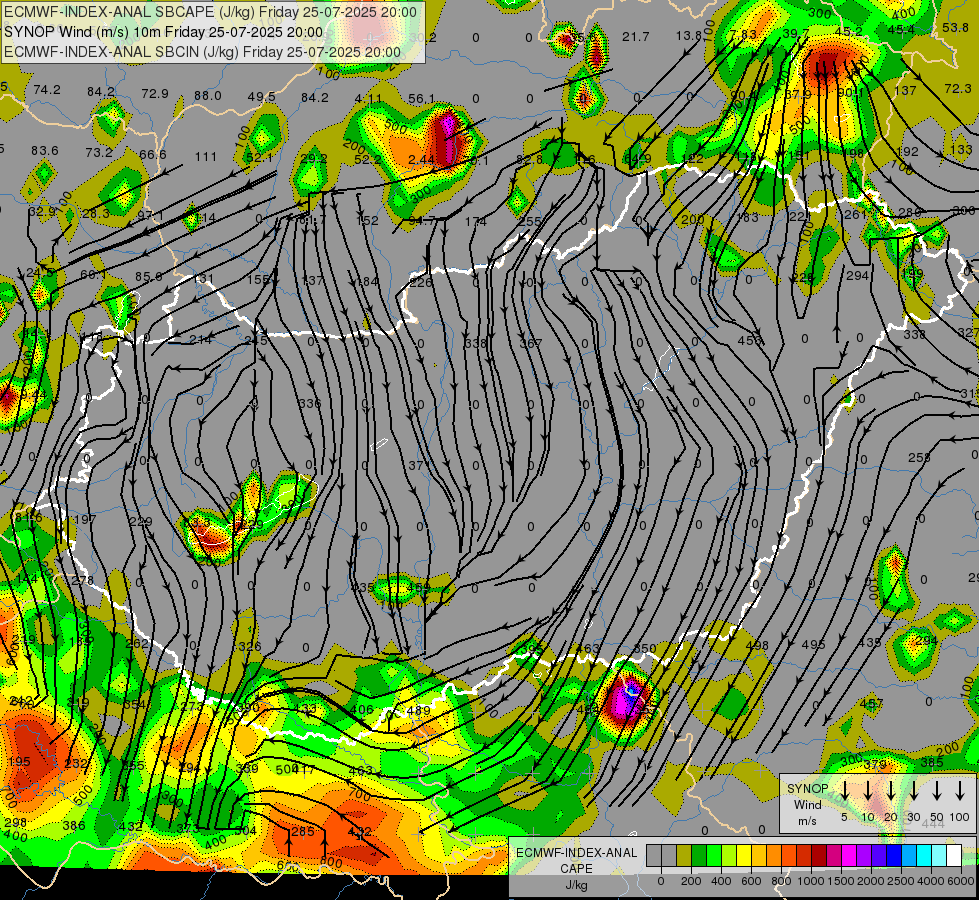Image resolution: width=979 pixels, height=900 pixels.
Task: Click the map value 278
Action: 82,580
